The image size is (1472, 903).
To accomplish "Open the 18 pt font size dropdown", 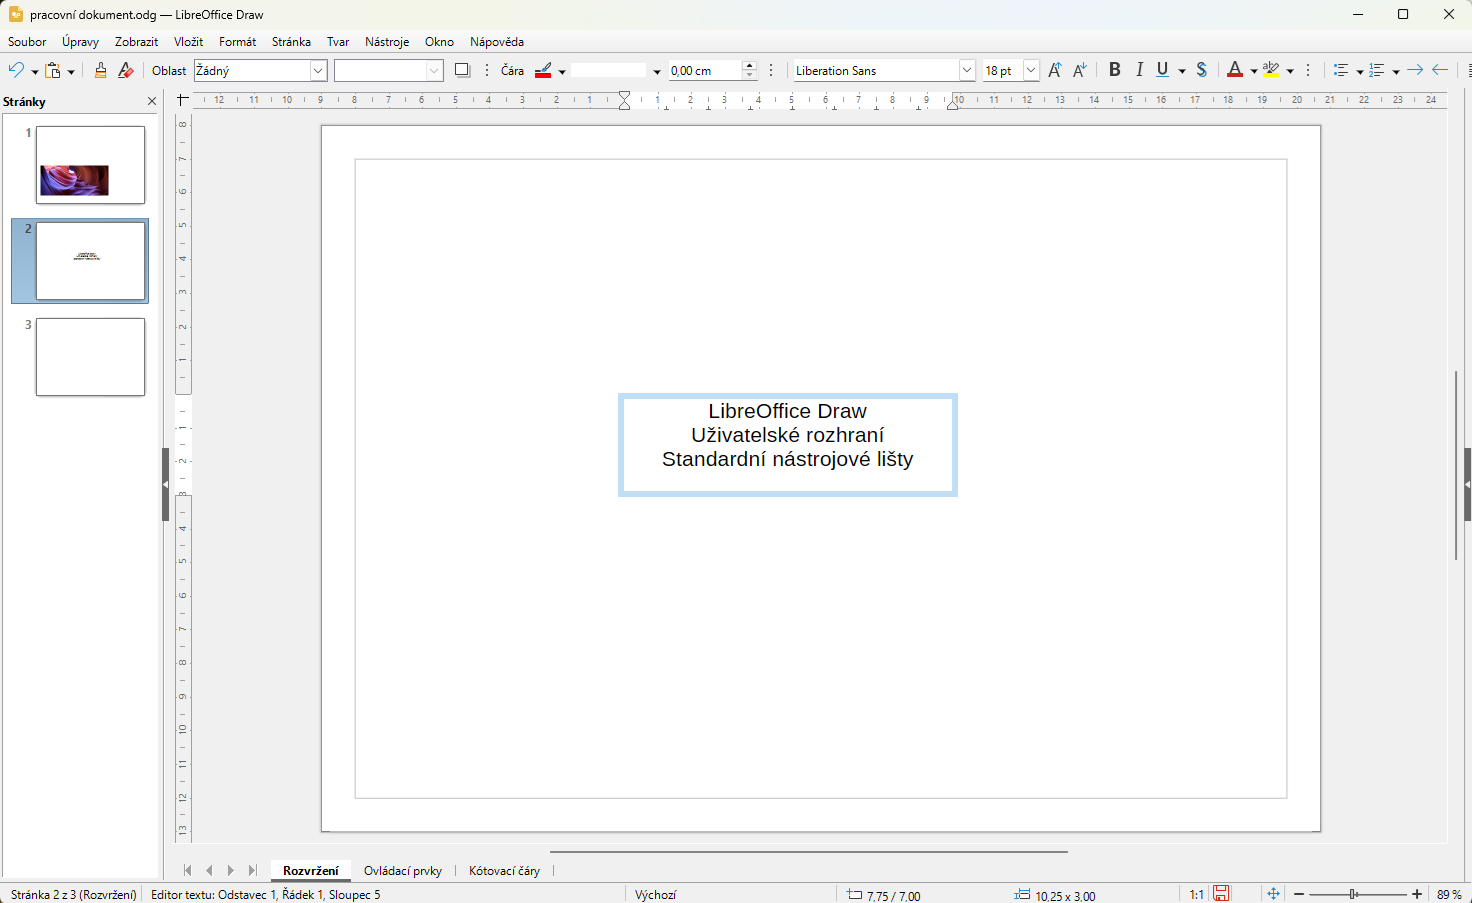I will pos(1031,70).
